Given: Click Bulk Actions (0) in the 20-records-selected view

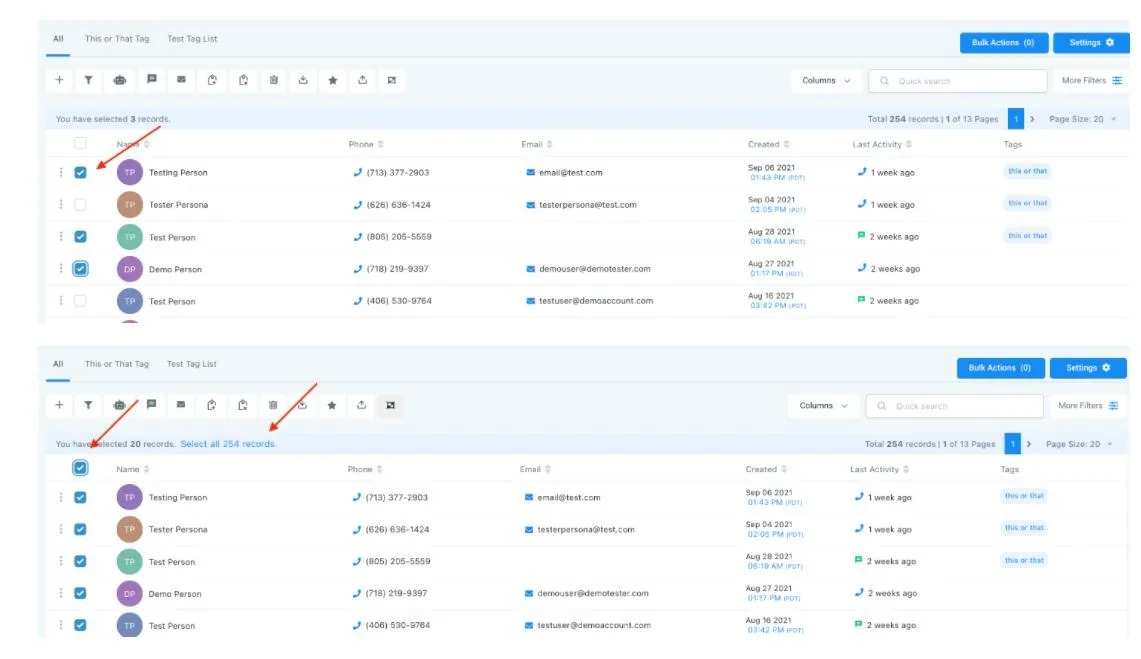Looking at the screenshot, I should pyautogui.click(x=1001, y=368).
